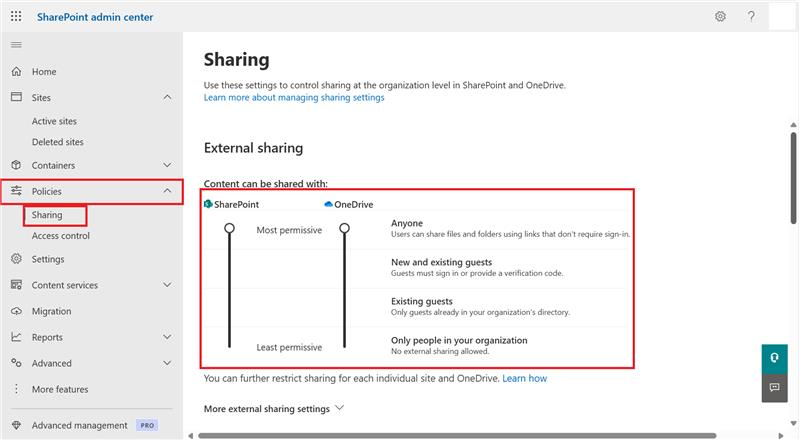Click the Migration cloud icon
Screen dimensions: 800x440
click(x=16, y=311)
